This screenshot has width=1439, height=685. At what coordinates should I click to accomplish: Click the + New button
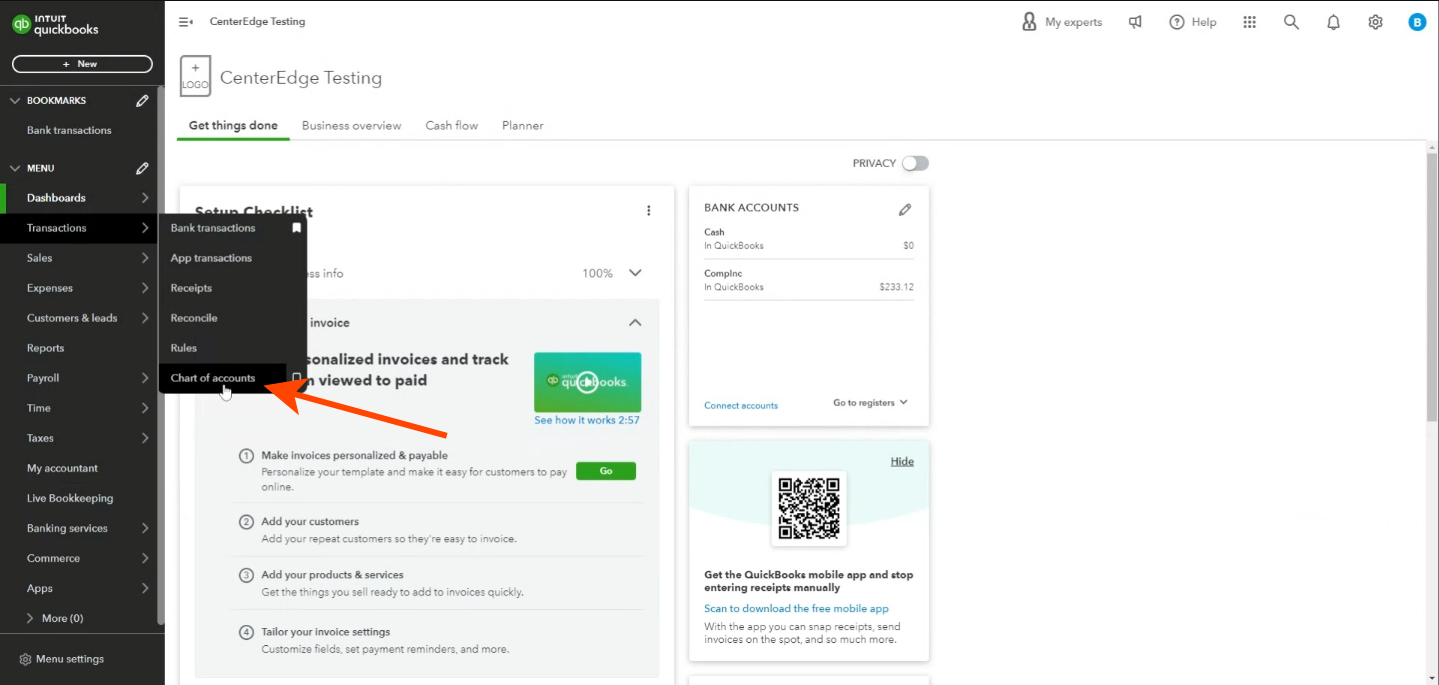82,64
